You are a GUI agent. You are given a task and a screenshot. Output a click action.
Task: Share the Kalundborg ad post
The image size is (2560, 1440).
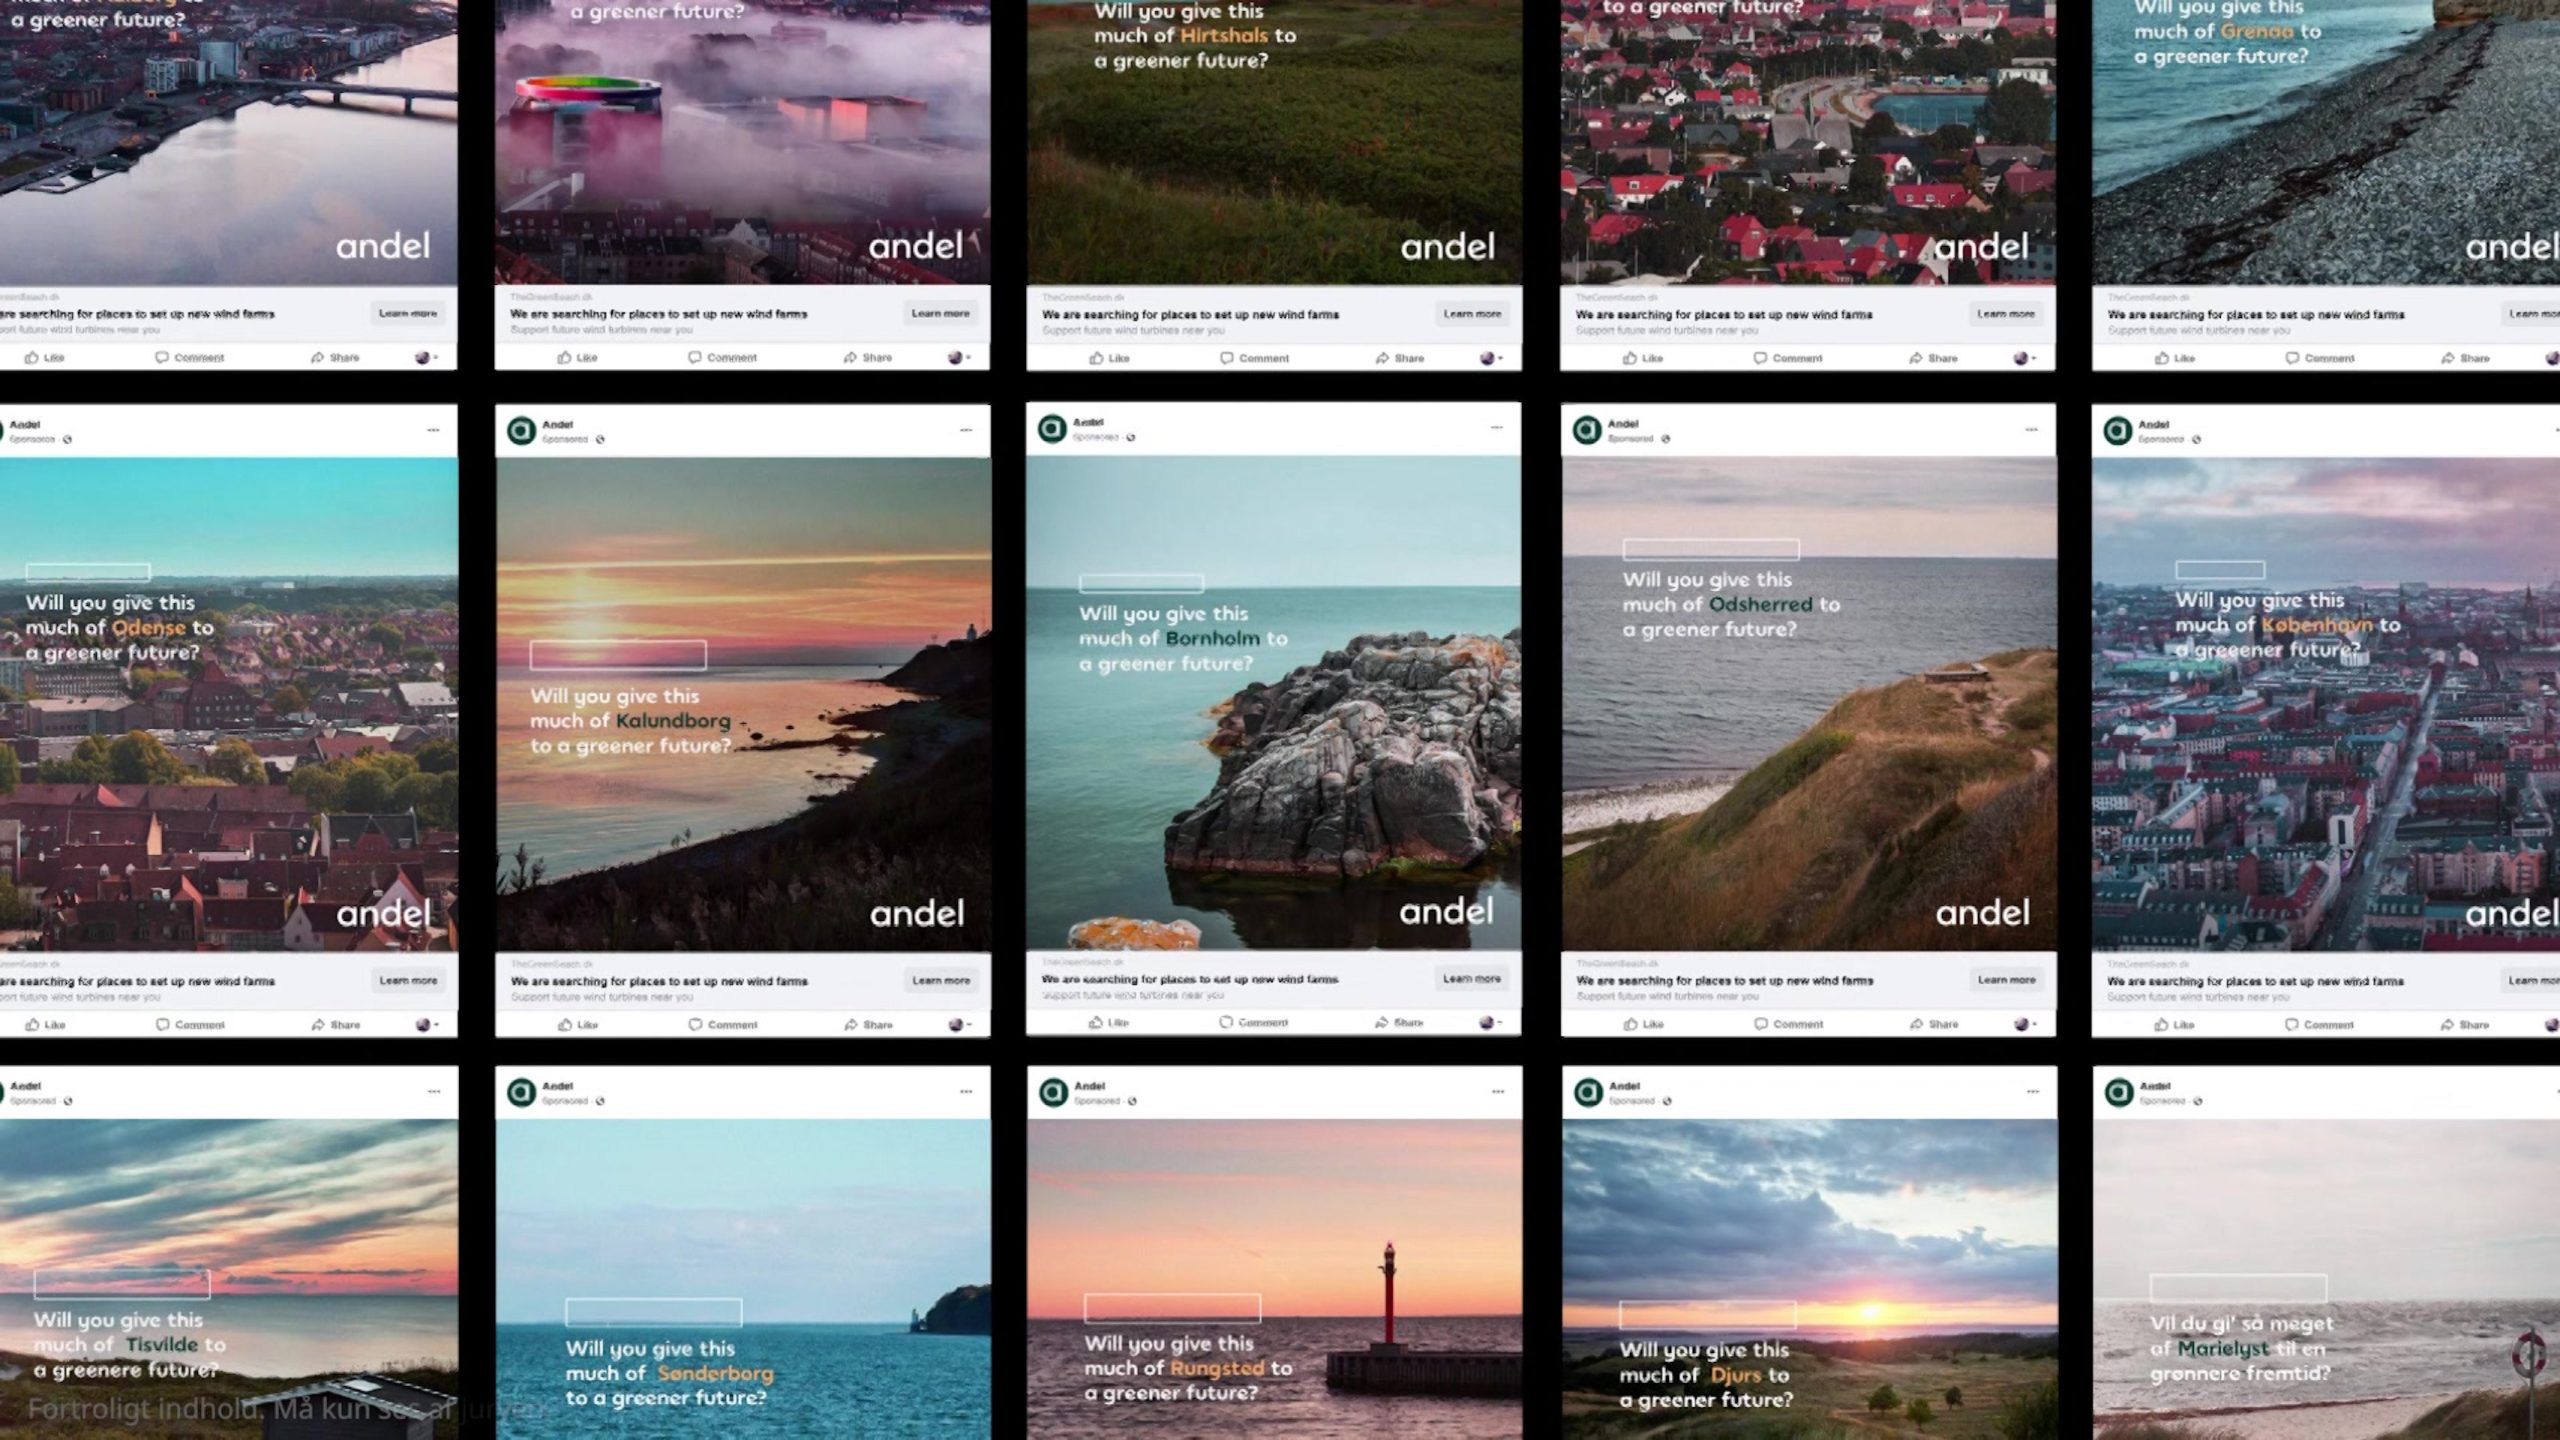tap(868, 1024)
